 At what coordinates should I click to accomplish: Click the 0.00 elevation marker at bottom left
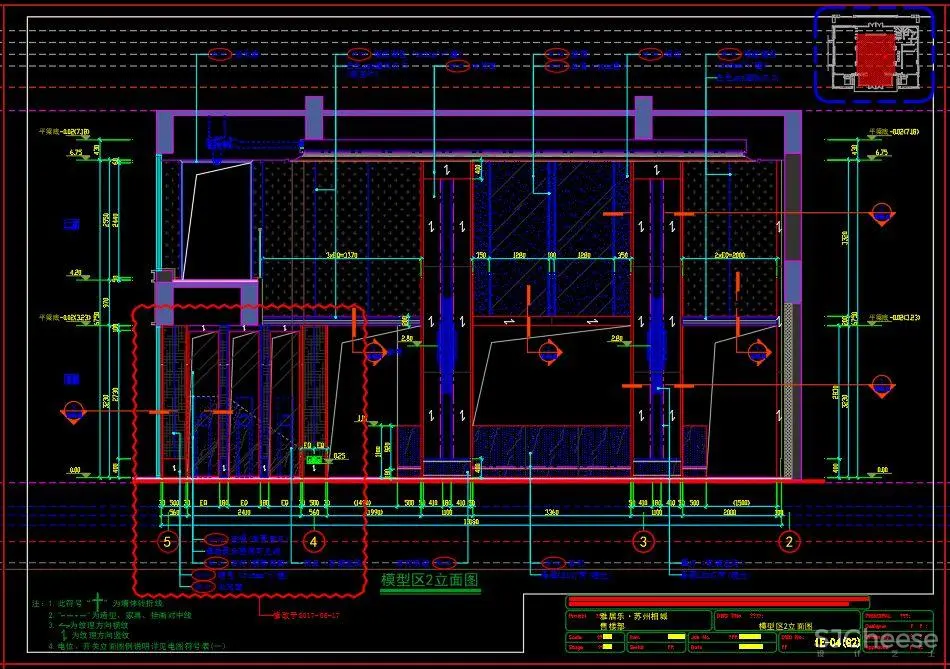[75, 471]
